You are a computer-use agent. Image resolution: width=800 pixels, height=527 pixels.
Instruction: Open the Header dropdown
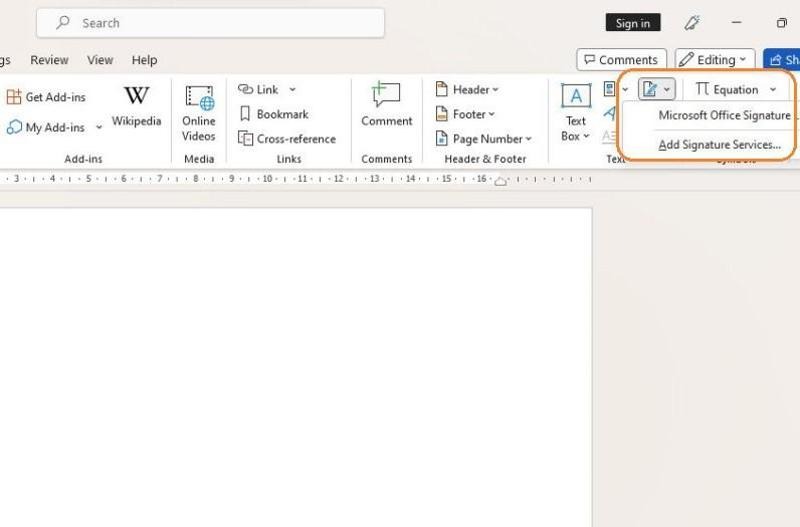click(x=467, y=90)
